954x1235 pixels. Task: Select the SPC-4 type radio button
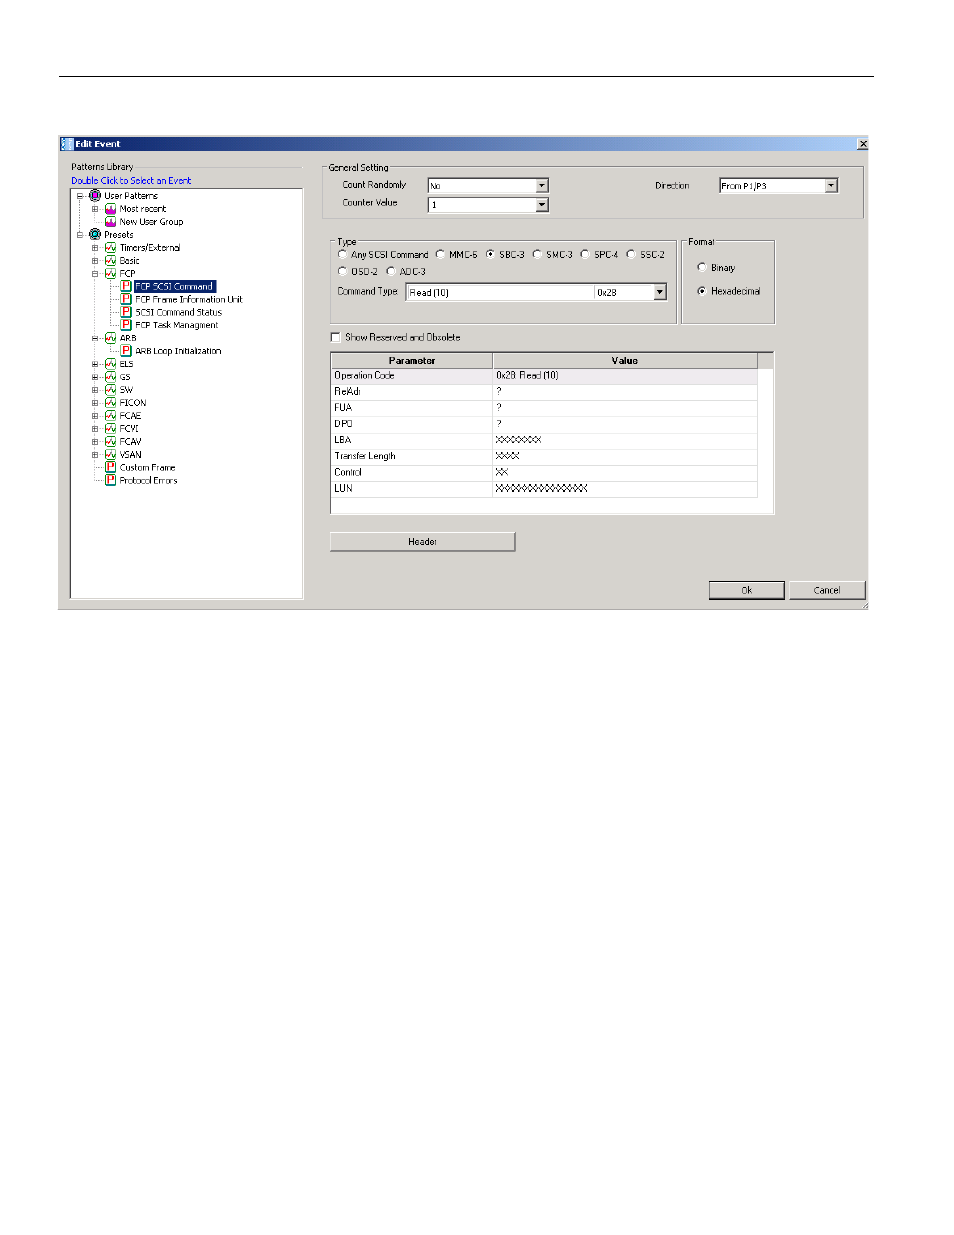tap(585, 254)
